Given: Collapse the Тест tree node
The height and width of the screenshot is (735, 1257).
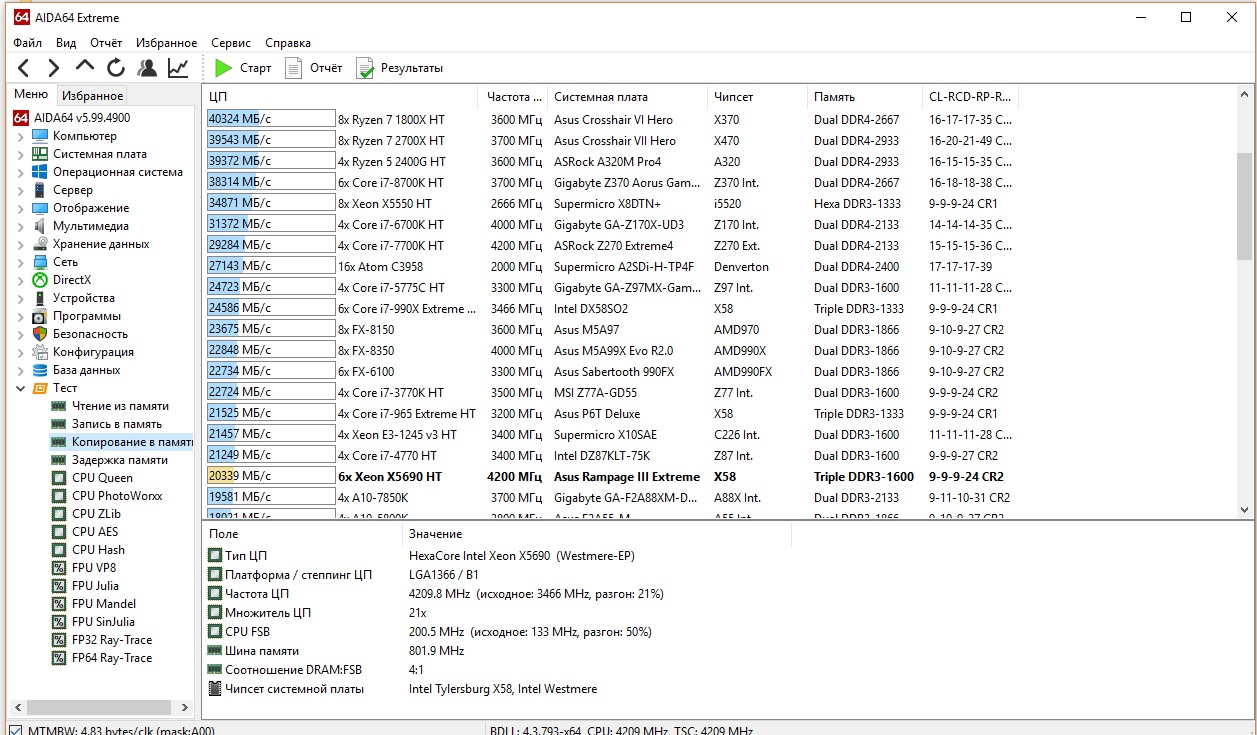Looking at the screenshot, I should pos(20,388).
